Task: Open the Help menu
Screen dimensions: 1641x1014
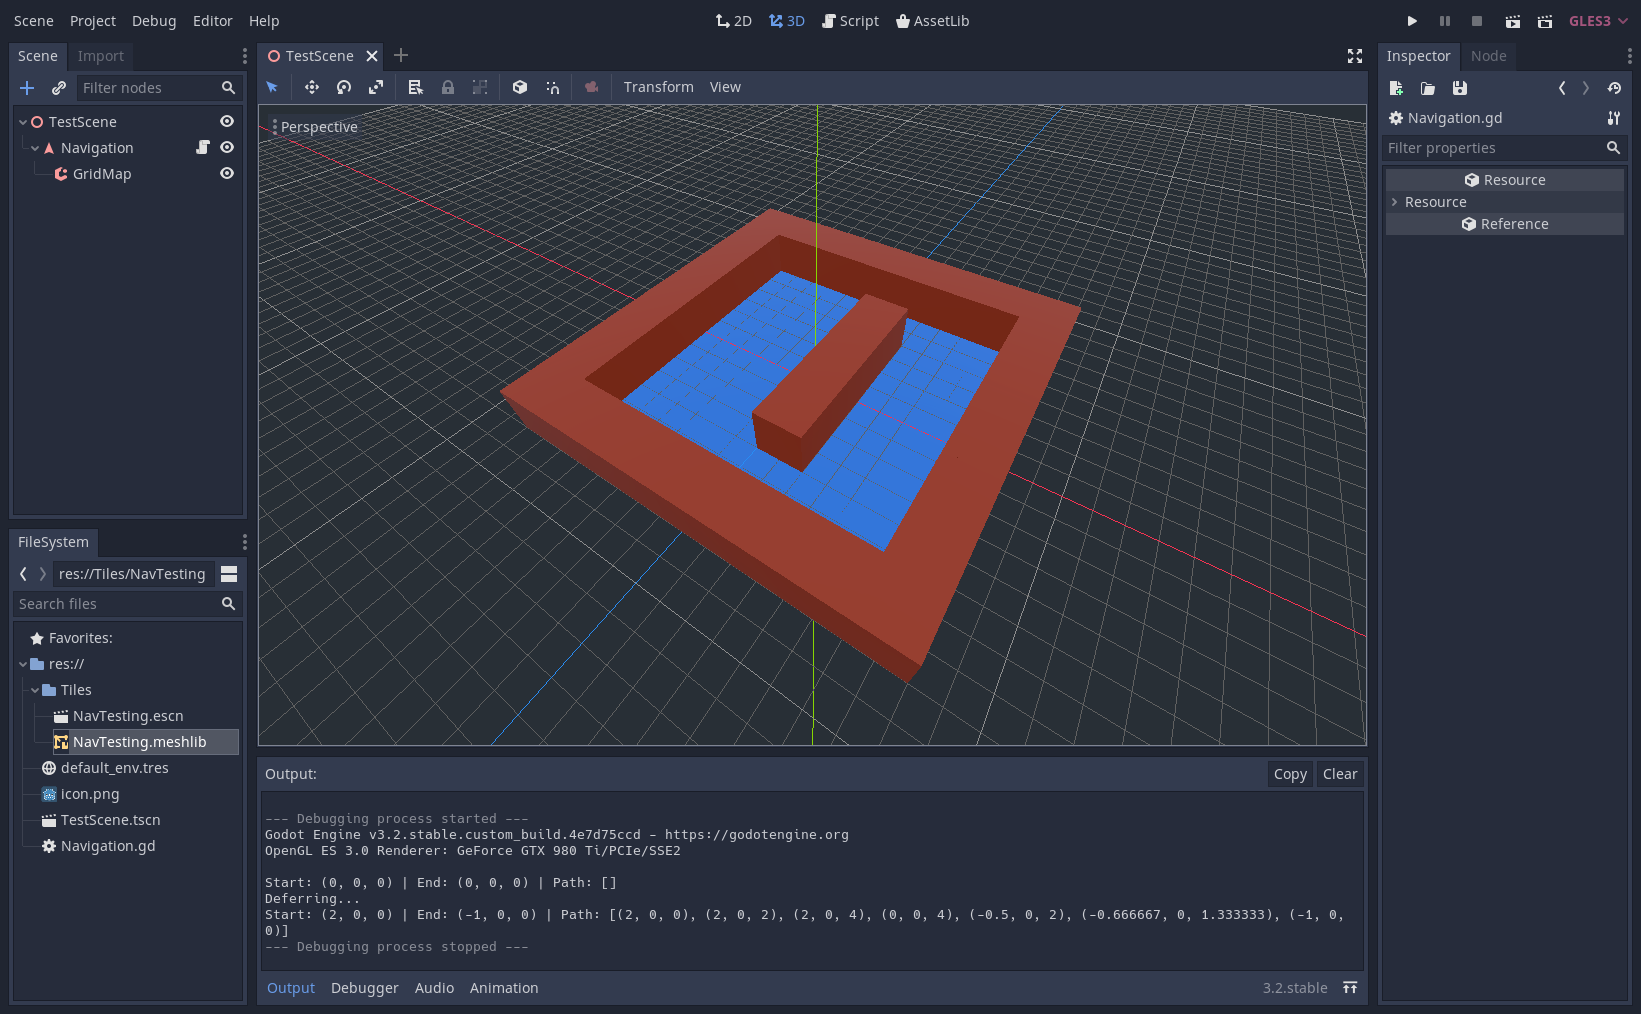Action: click(264, 21)
